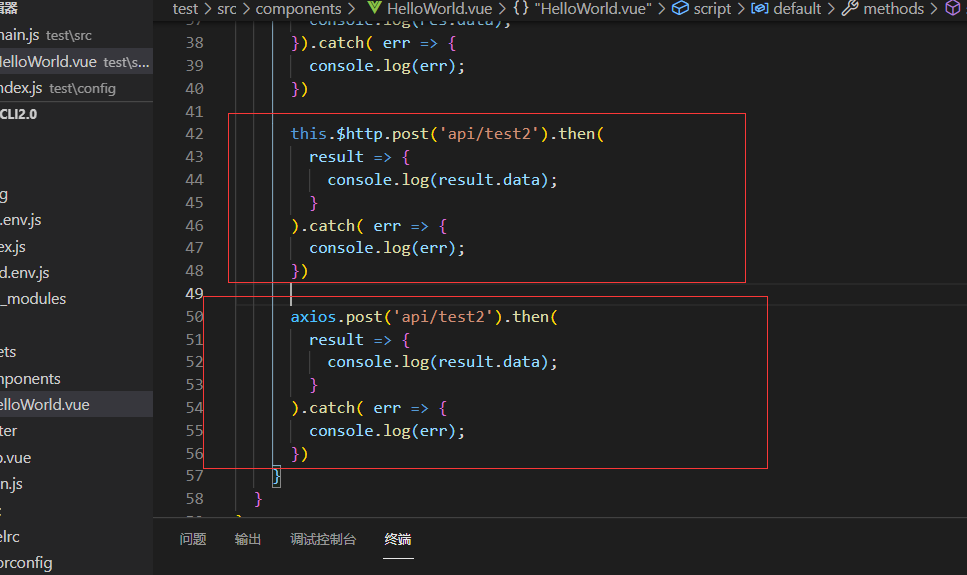Place cursor on empty line 49
Viewport: 967px width, 575px height.
click(291, 294)
